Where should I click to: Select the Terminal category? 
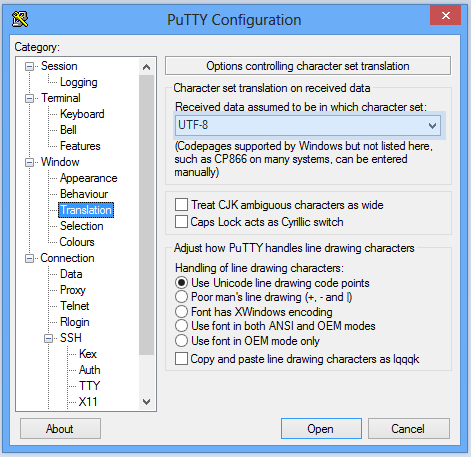[61, 98]
